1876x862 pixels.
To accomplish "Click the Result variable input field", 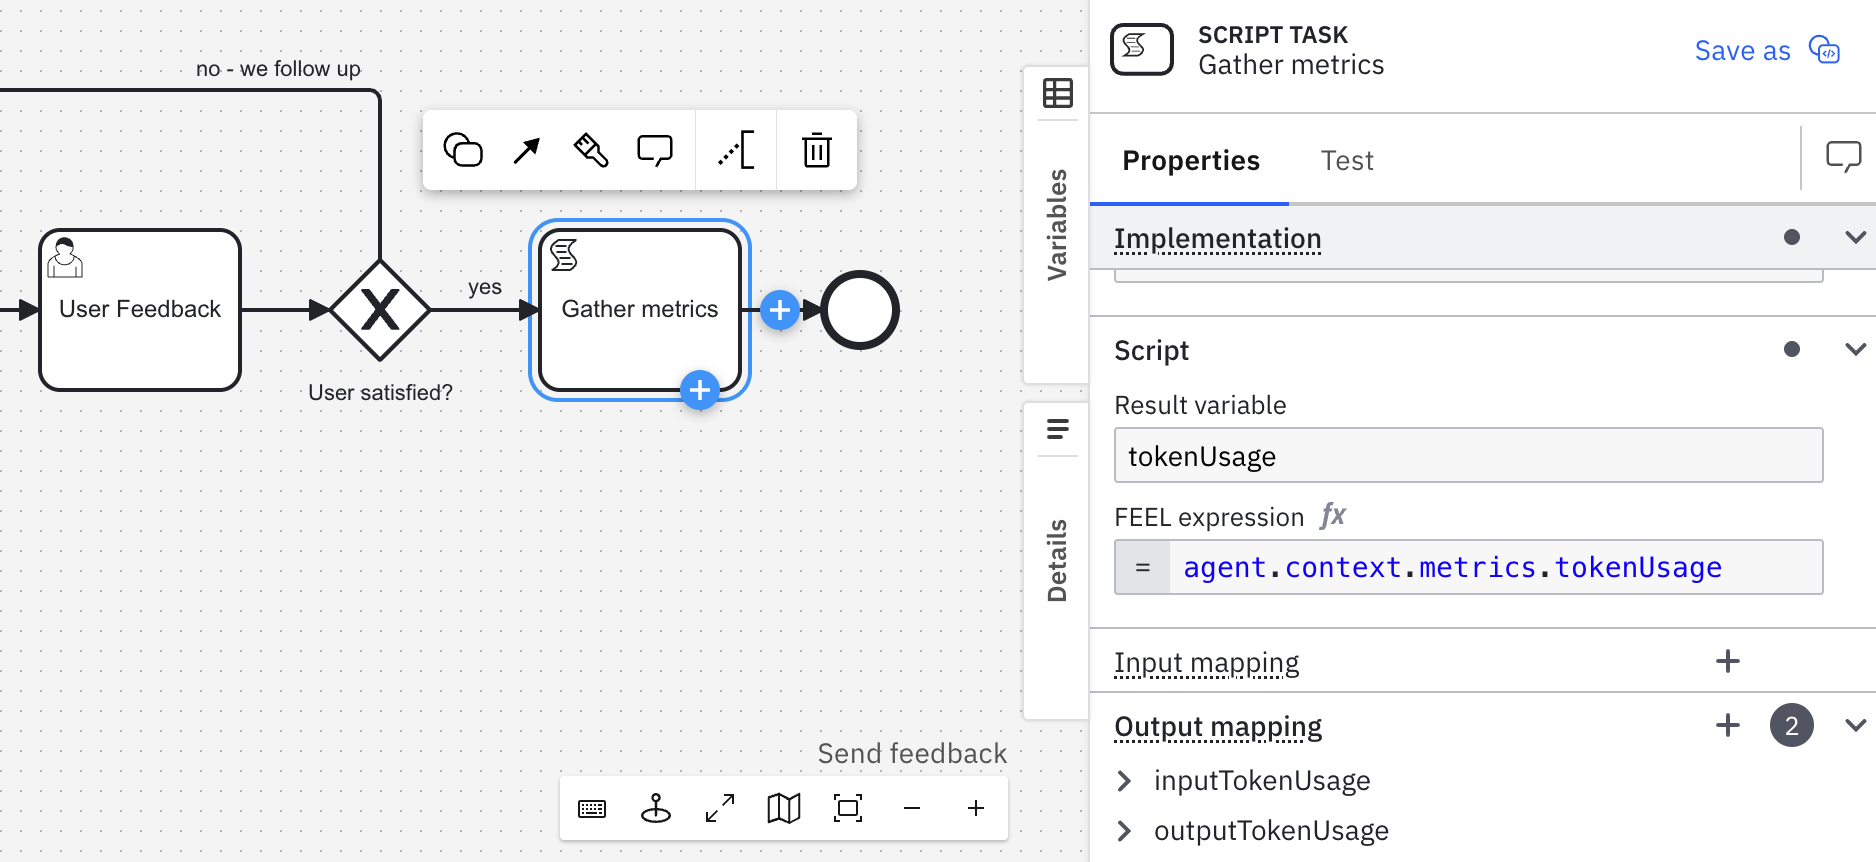I will [1467, 456].
